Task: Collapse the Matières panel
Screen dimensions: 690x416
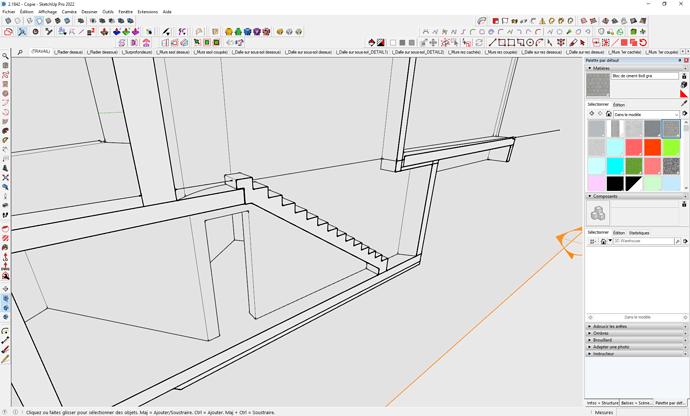Action: click(x=590, y=68)
